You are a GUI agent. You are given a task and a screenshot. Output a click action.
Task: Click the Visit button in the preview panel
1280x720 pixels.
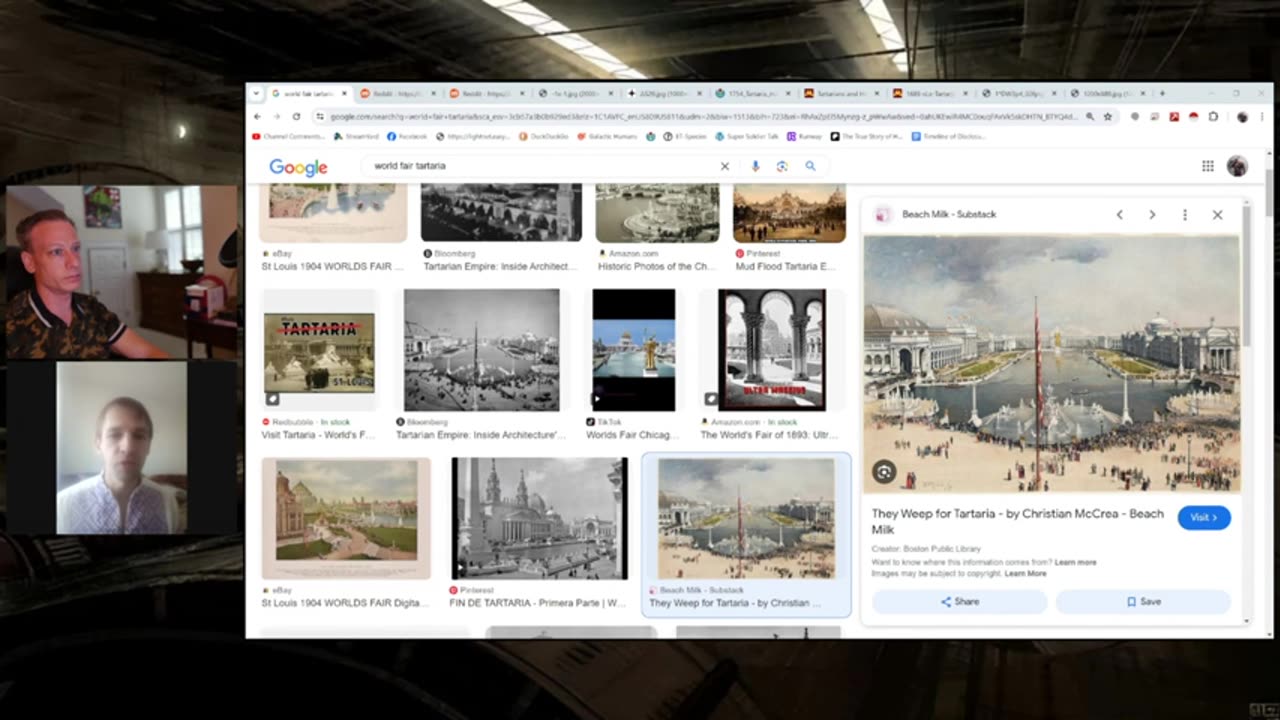pos(1204,517)
